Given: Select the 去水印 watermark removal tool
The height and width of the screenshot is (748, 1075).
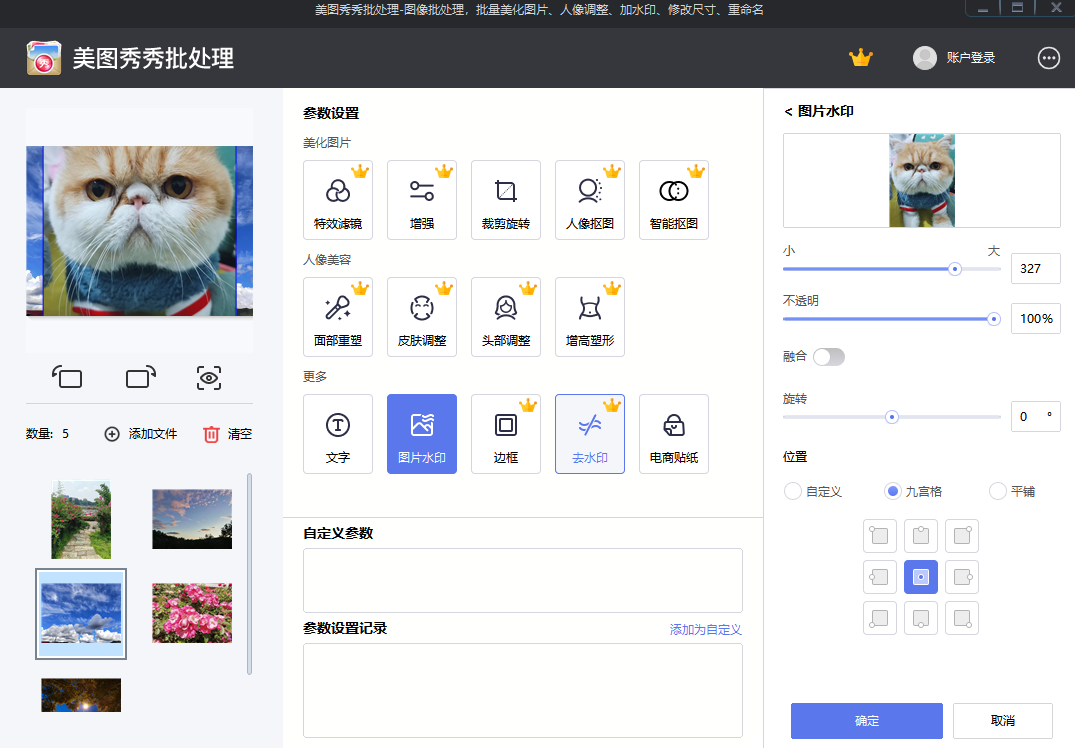Looking at the screenshot, I should (589, 433).
